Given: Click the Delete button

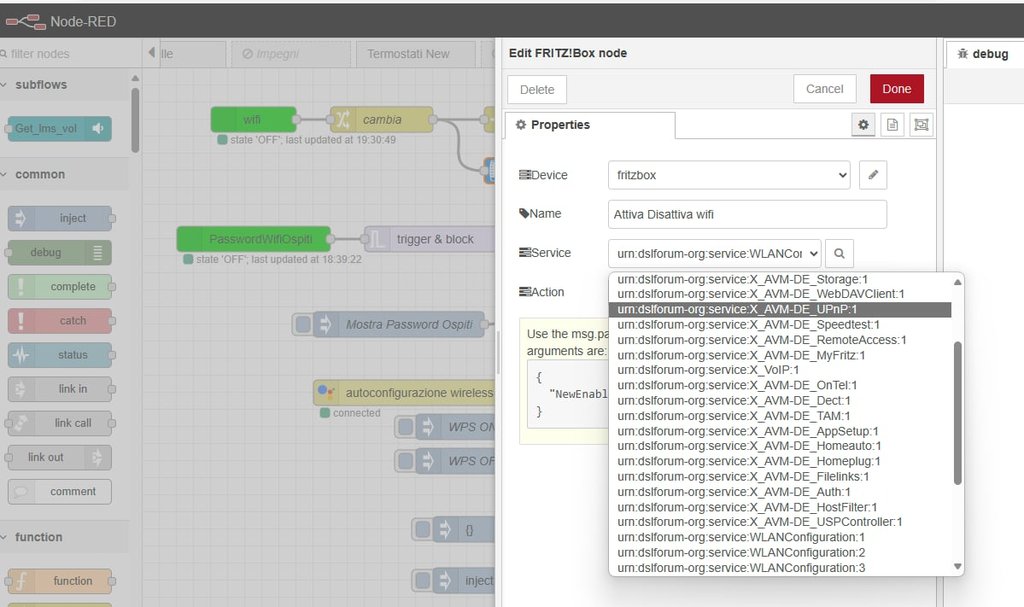Looking at the screenshot, I should (537, 90).
